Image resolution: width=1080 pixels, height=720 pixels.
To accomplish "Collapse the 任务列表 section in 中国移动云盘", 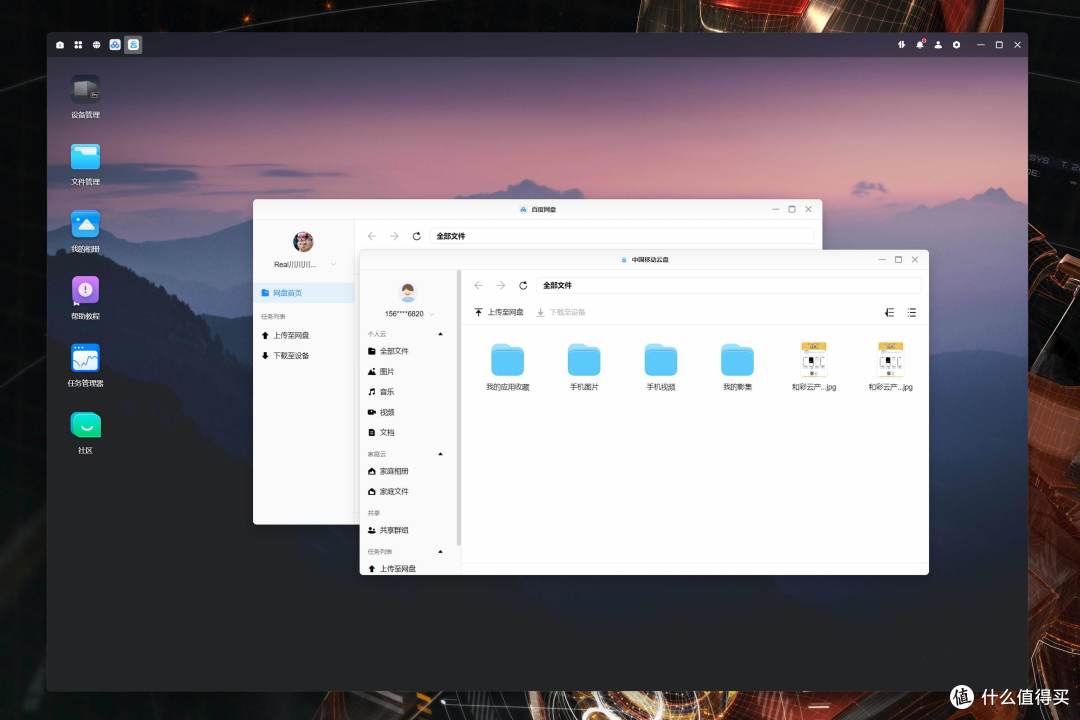I will [440, 552].
